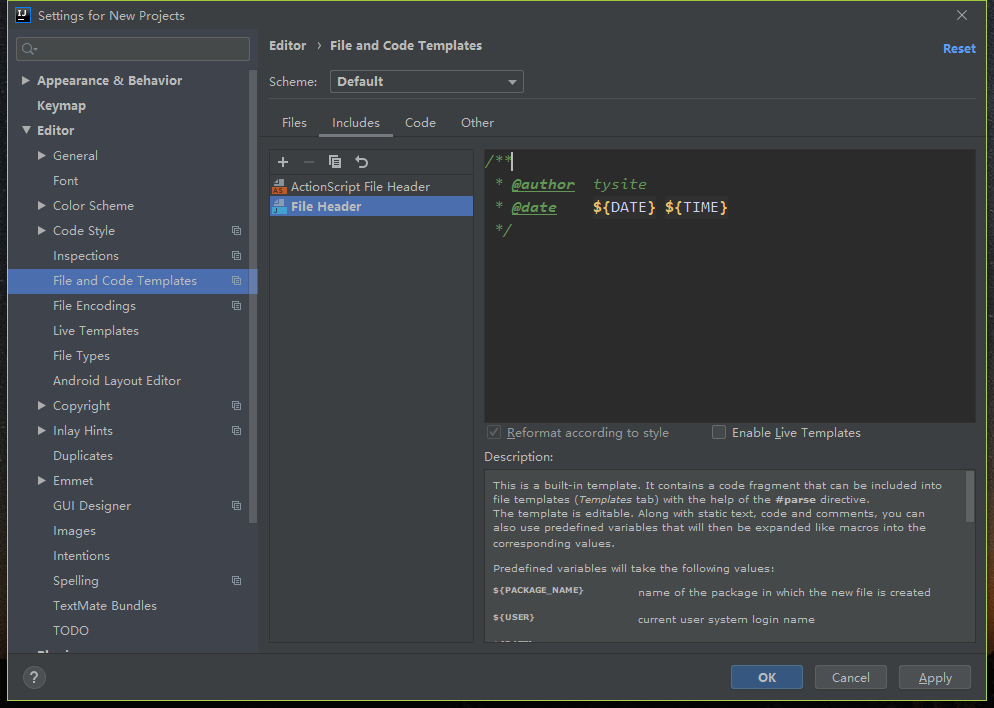Select File and Code Templates in tree
This screenshot has height=708, width=994.
(x=133, y=281)
